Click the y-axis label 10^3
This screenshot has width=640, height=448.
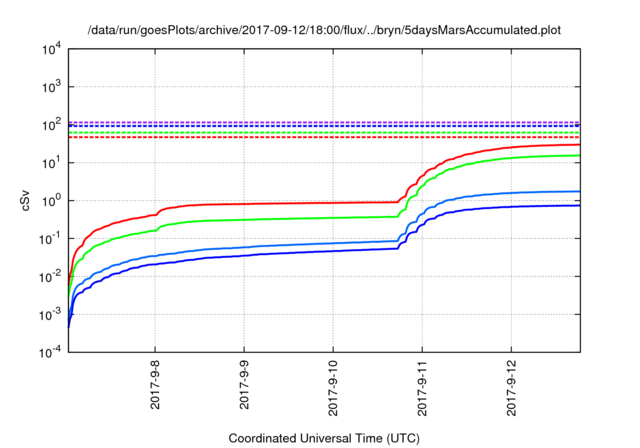(x=52, y=87)
